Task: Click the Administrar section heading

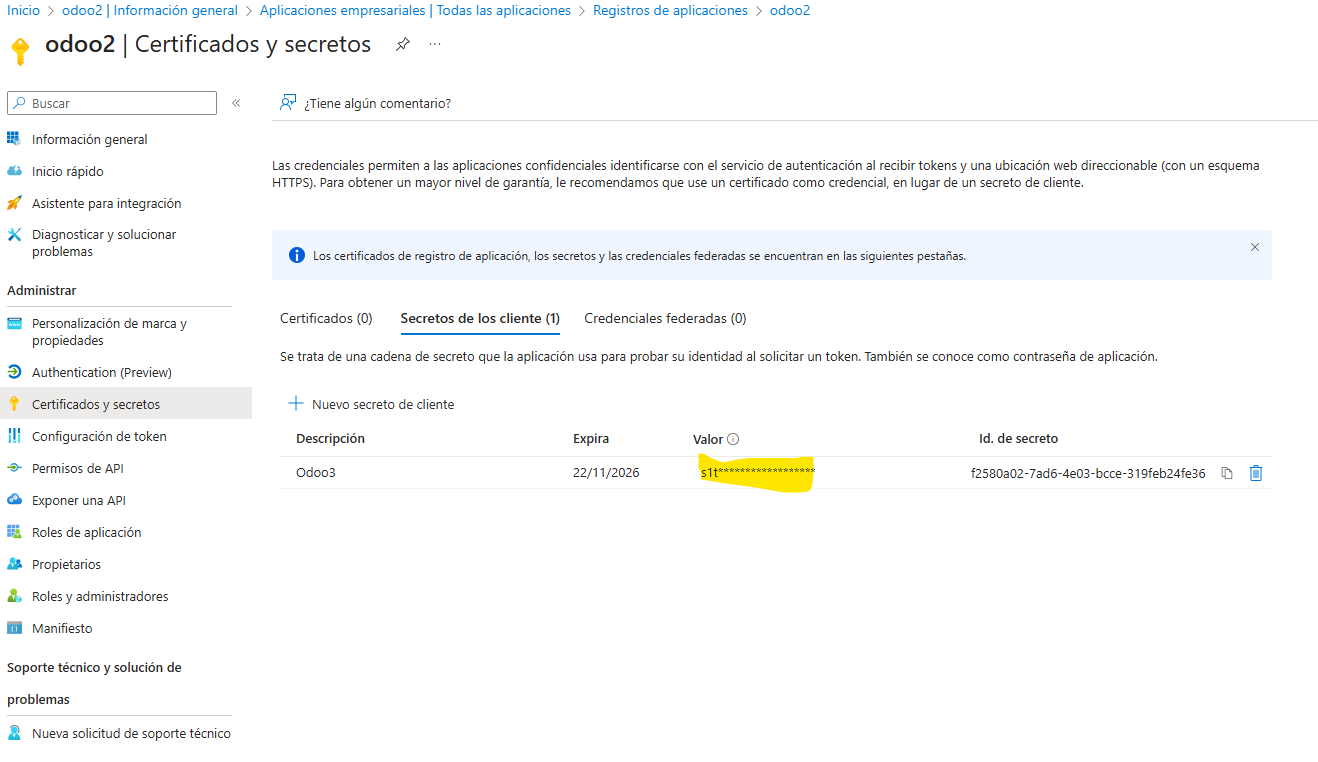Action: (x=42, y=290)
